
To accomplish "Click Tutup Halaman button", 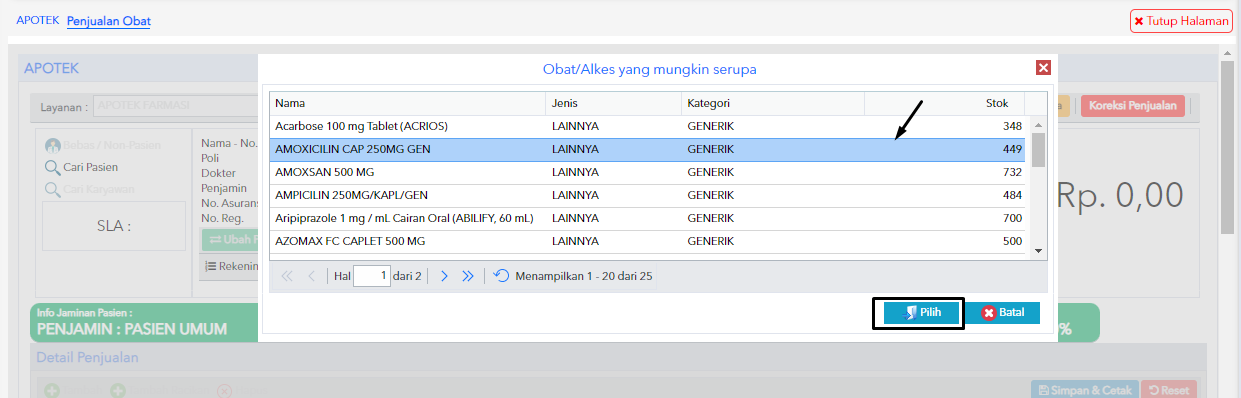I will (1181, 21).
